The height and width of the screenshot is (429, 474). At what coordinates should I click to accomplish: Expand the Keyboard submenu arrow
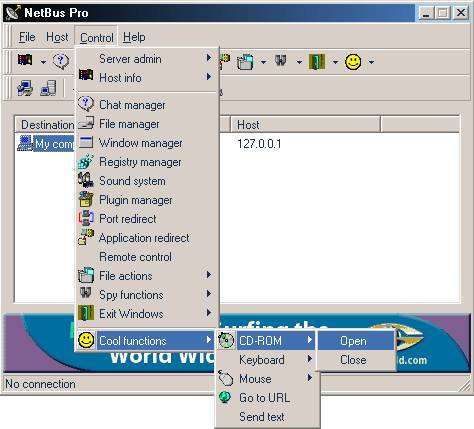point(310,359)
